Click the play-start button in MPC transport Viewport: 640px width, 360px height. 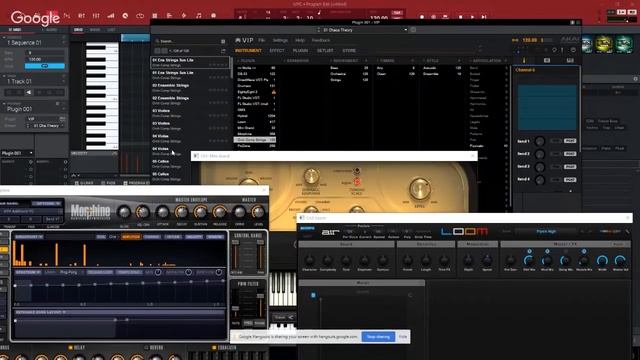484,17
